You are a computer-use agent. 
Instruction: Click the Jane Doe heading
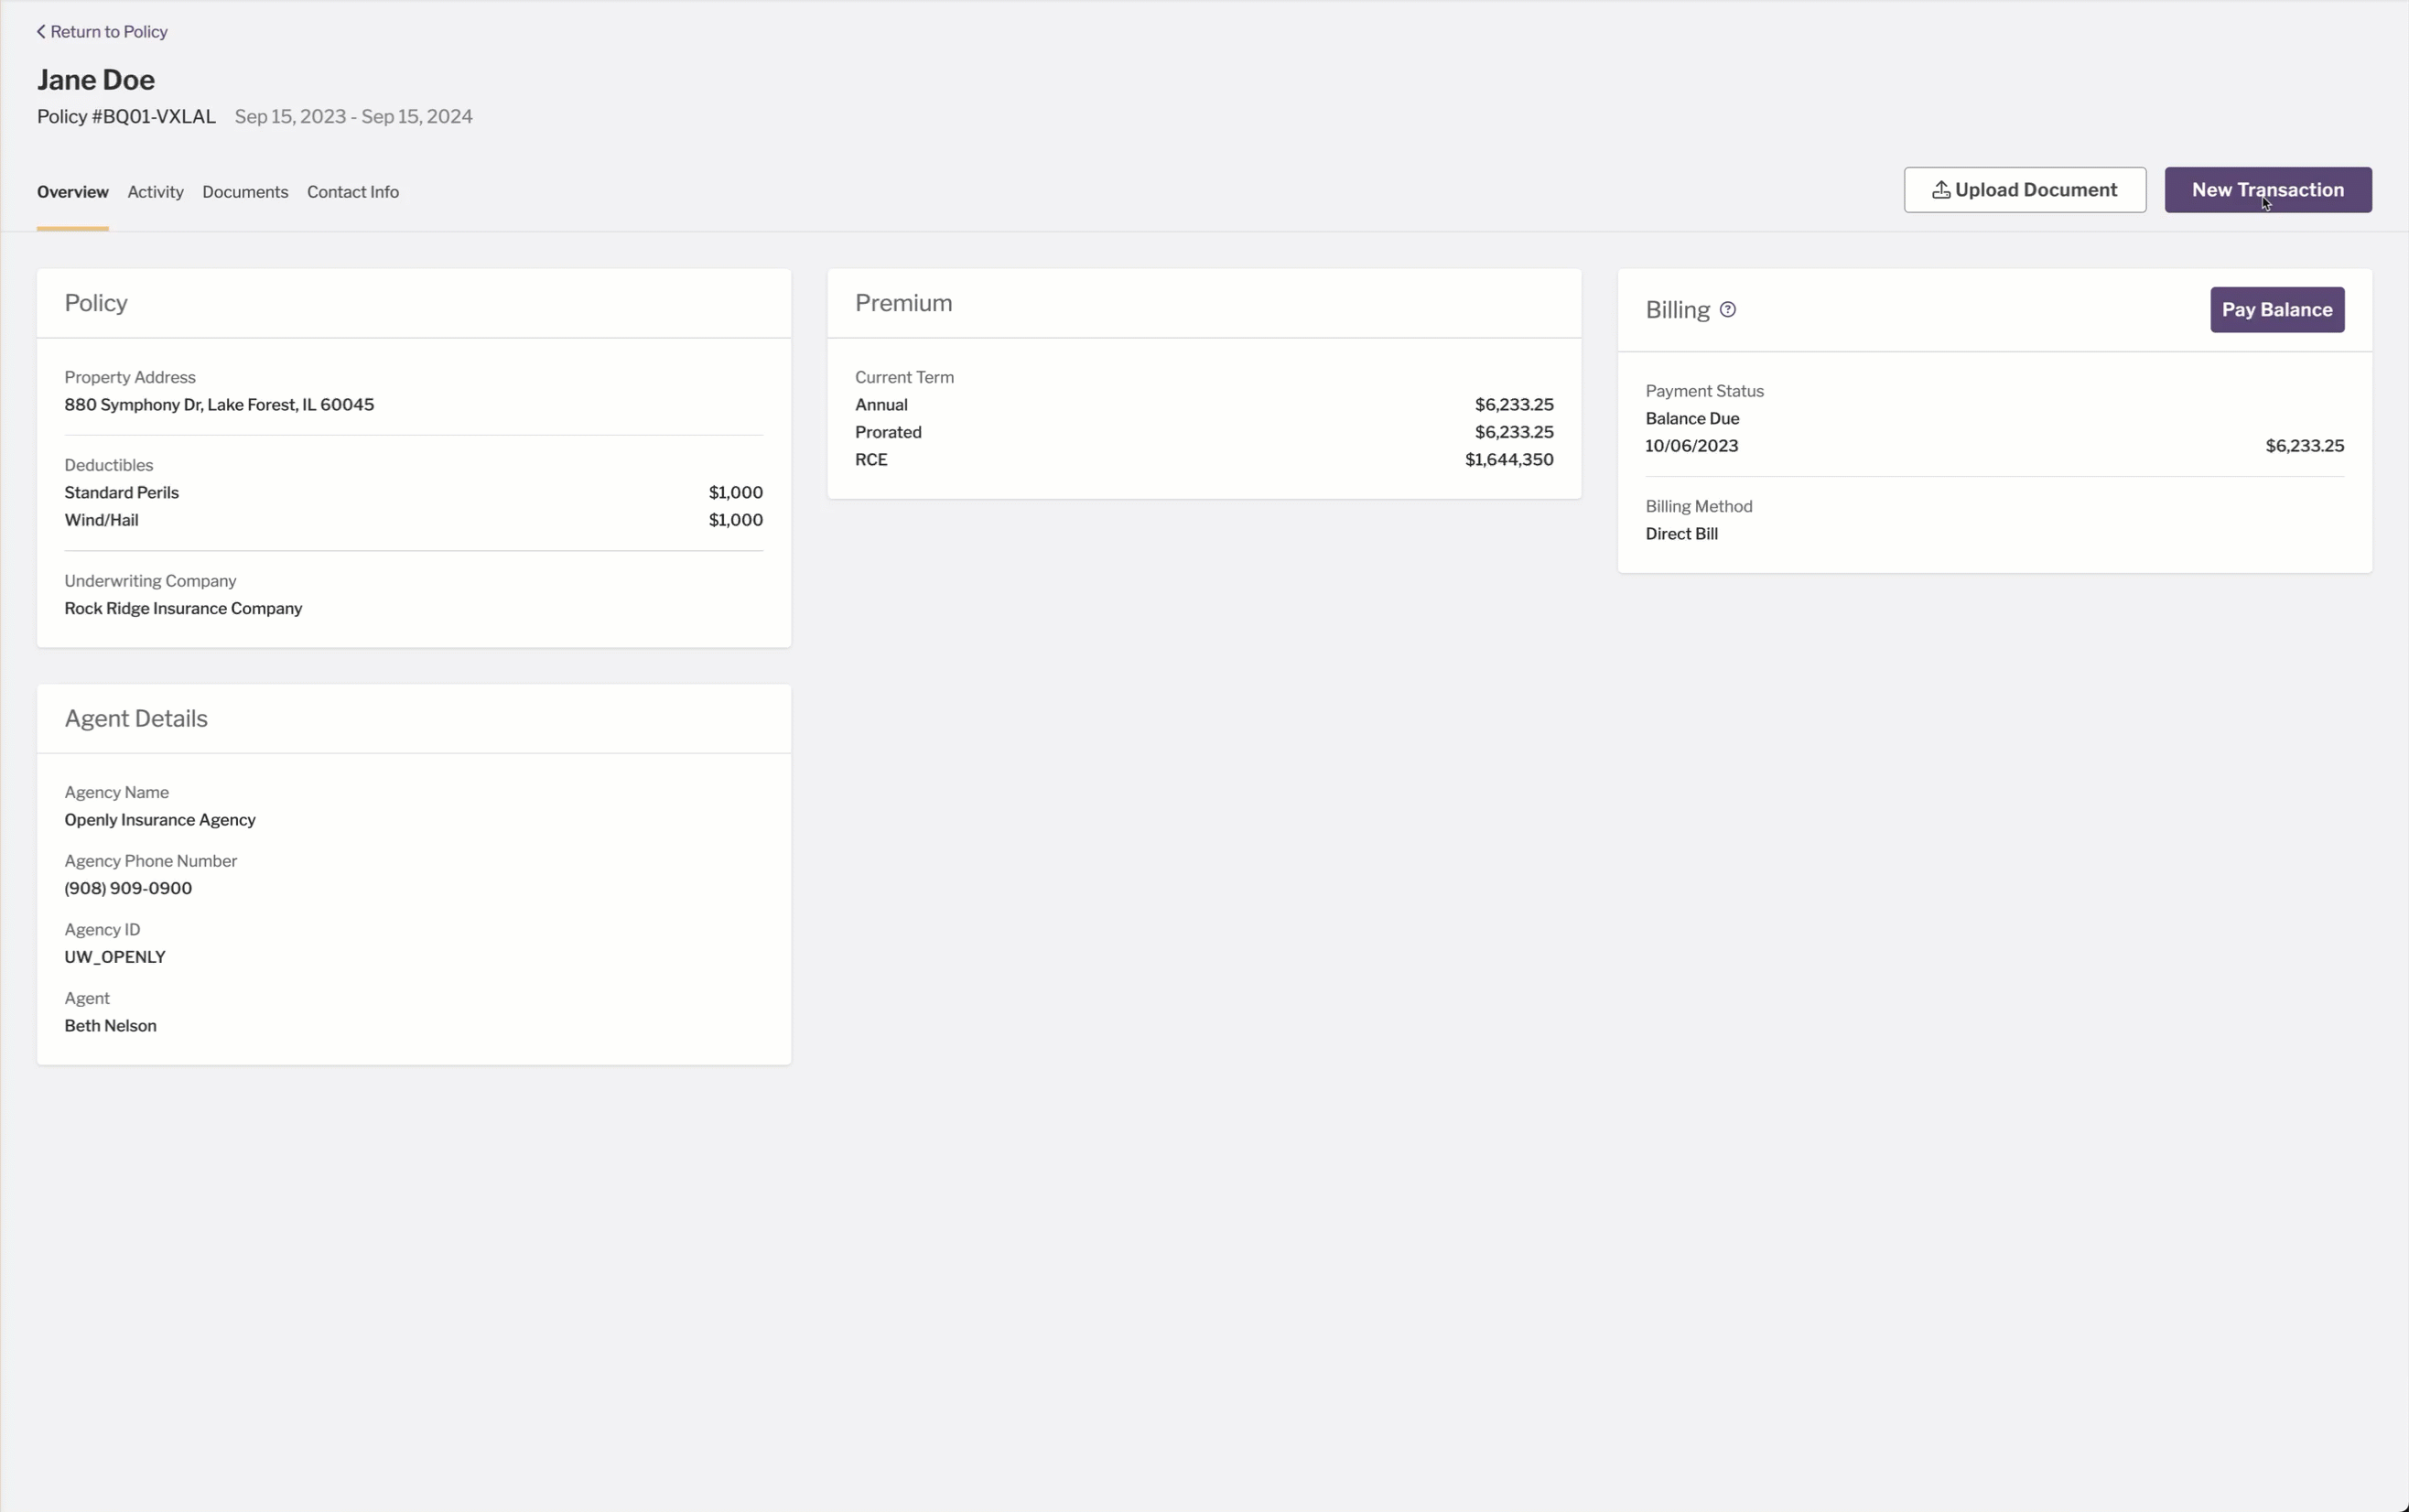click(96, 80)
